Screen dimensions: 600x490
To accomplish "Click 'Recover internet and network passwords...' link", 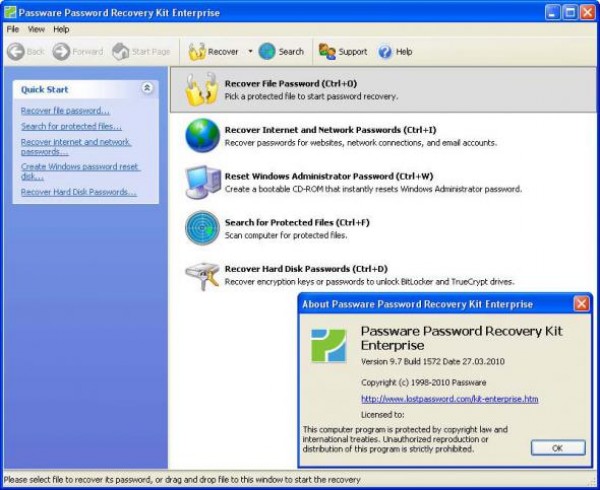I will pyautogui.click(x=76, y=147).
